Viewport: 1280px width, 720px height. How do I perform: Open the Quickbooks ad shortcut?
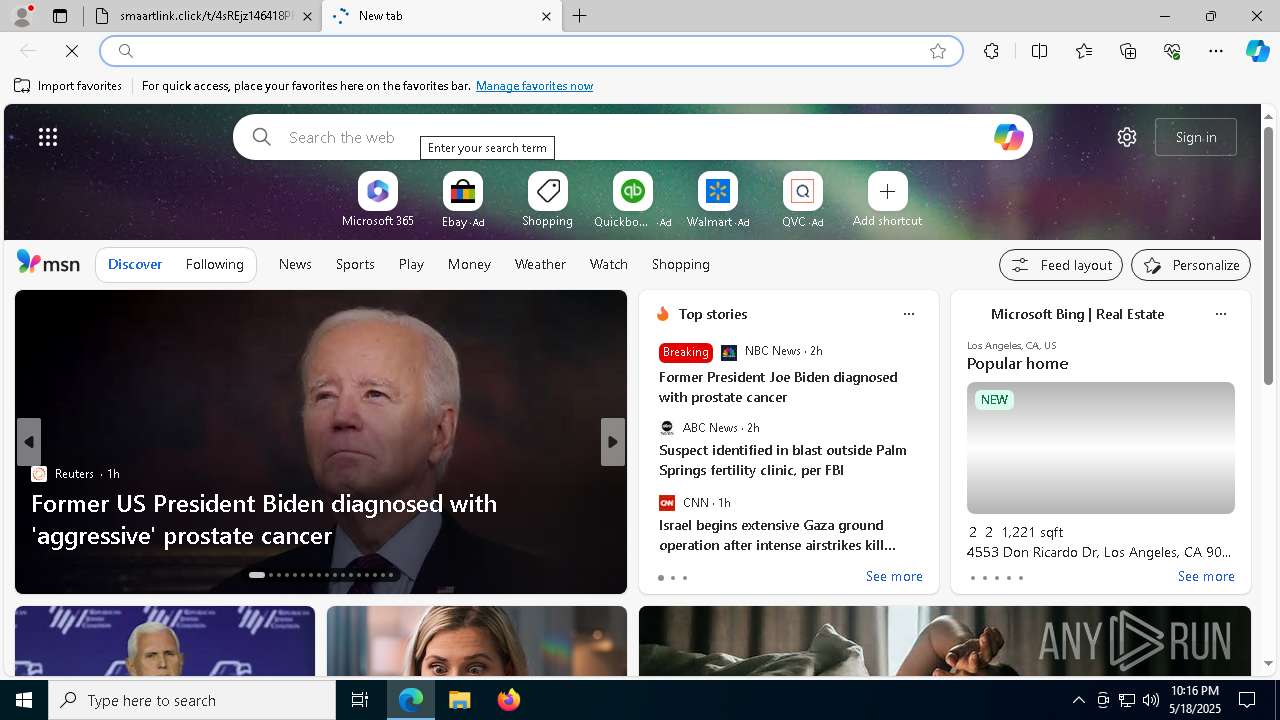click(632, 200)
